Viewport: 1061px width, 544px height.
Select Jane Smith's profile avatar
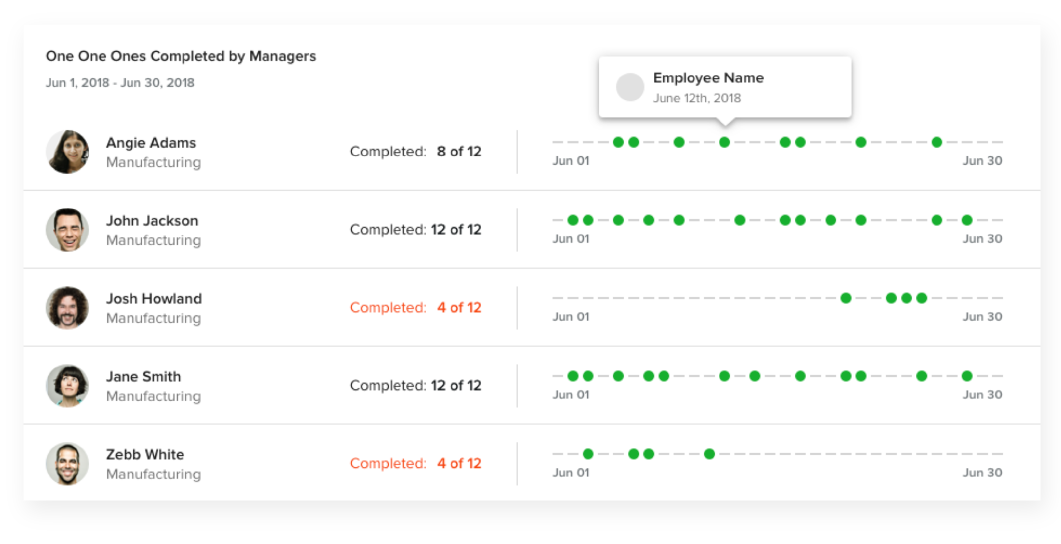coord(68,386)
